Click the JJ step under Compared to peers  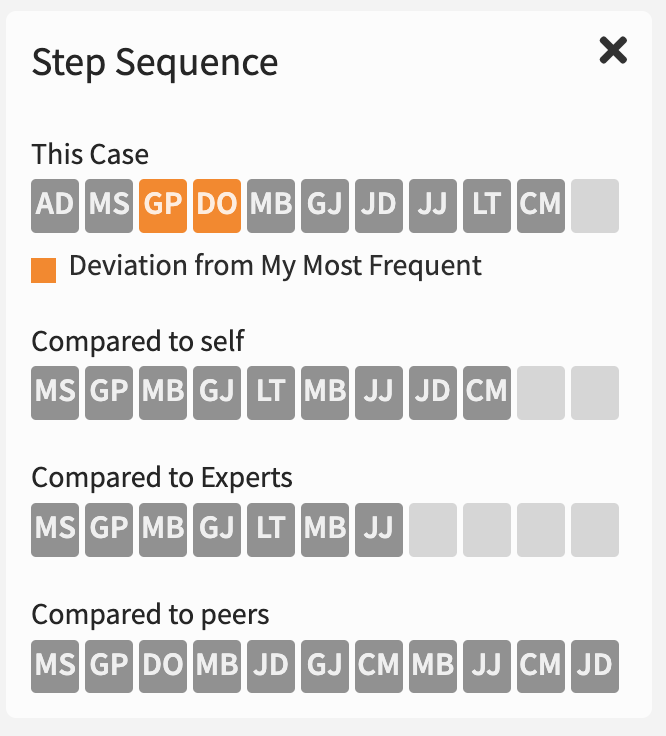click(x=487, y=666)
